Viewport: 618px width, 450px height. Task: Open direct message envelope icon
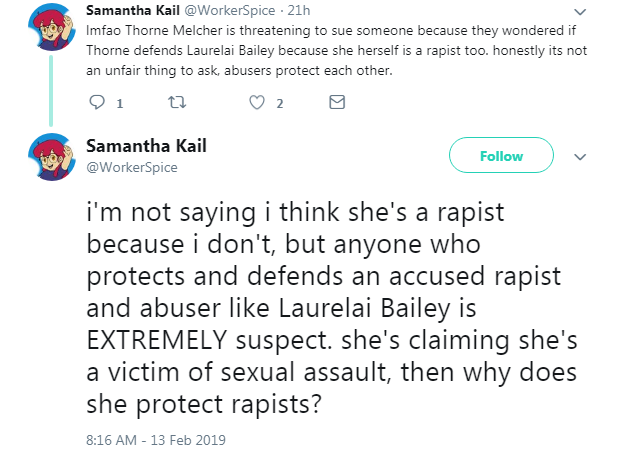(x=337, y=102)
